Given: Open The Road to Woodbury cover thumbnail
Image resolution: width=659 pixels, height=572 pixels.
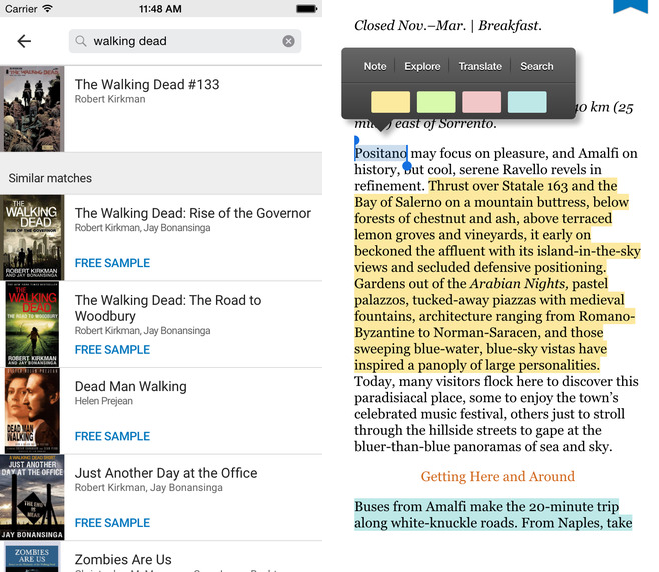Looking at the screenshot, I should pyautogui.click(x=32, y=324).
